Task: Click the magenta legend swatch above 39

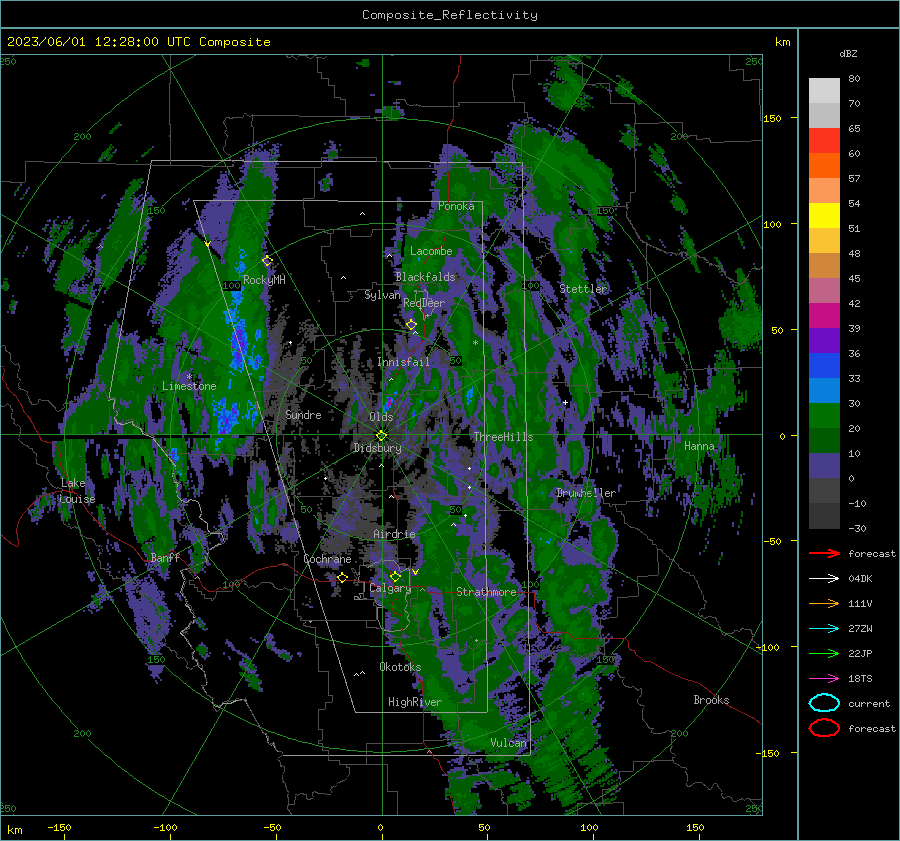Action: [824, 316]
